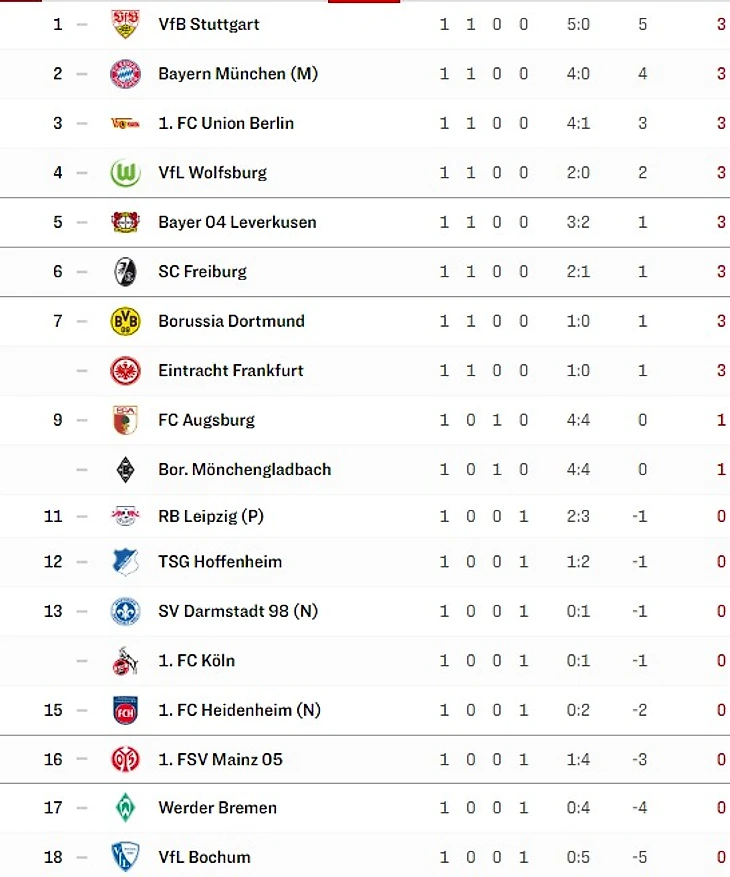The height and width of the screenshot is (877, 730).
Task: Click the Borussia Dortmund BVB logo
Action: point(125,321)
